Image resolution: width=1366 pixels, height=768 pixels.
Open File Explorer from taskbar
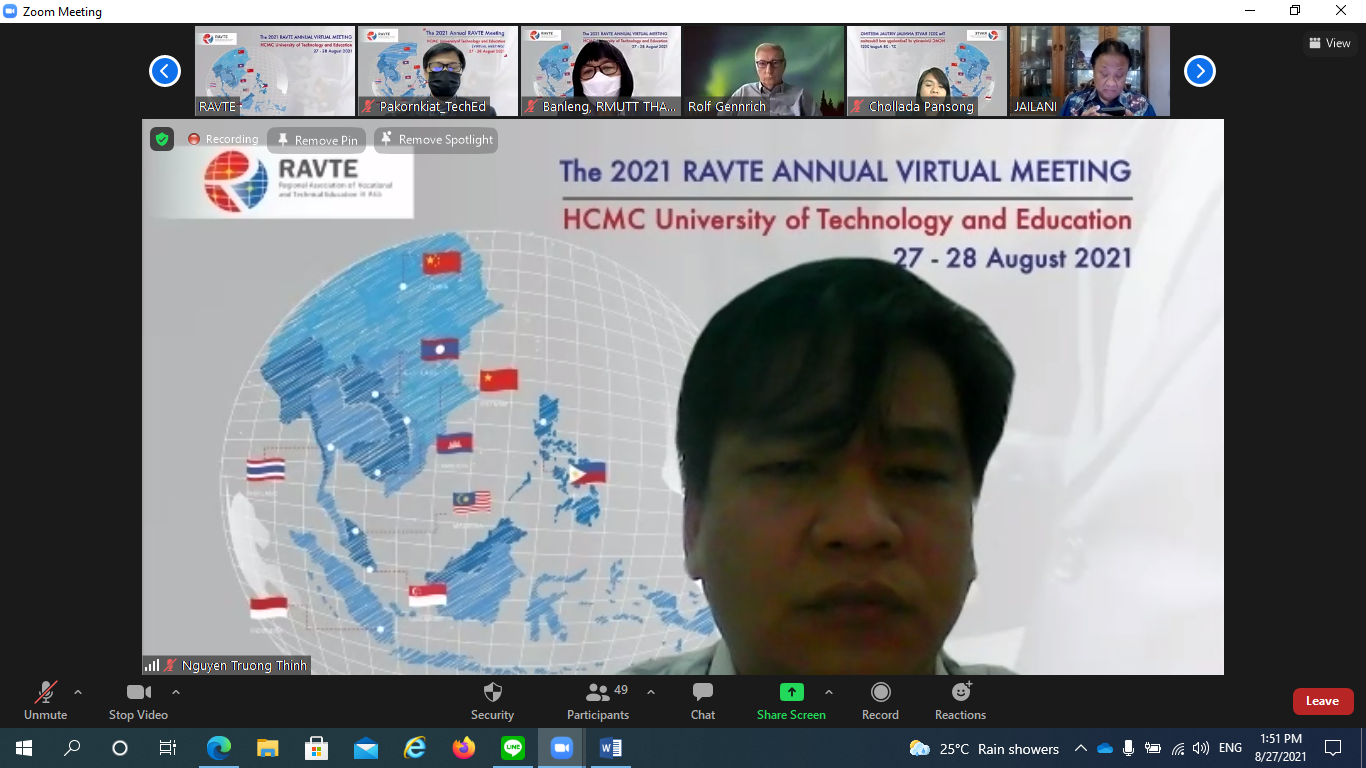[267, 748]
